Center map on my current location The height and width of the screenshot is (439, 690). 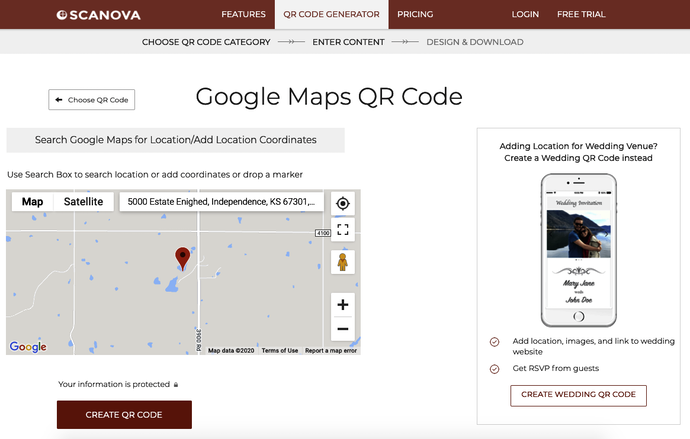[x=343, y=203]
